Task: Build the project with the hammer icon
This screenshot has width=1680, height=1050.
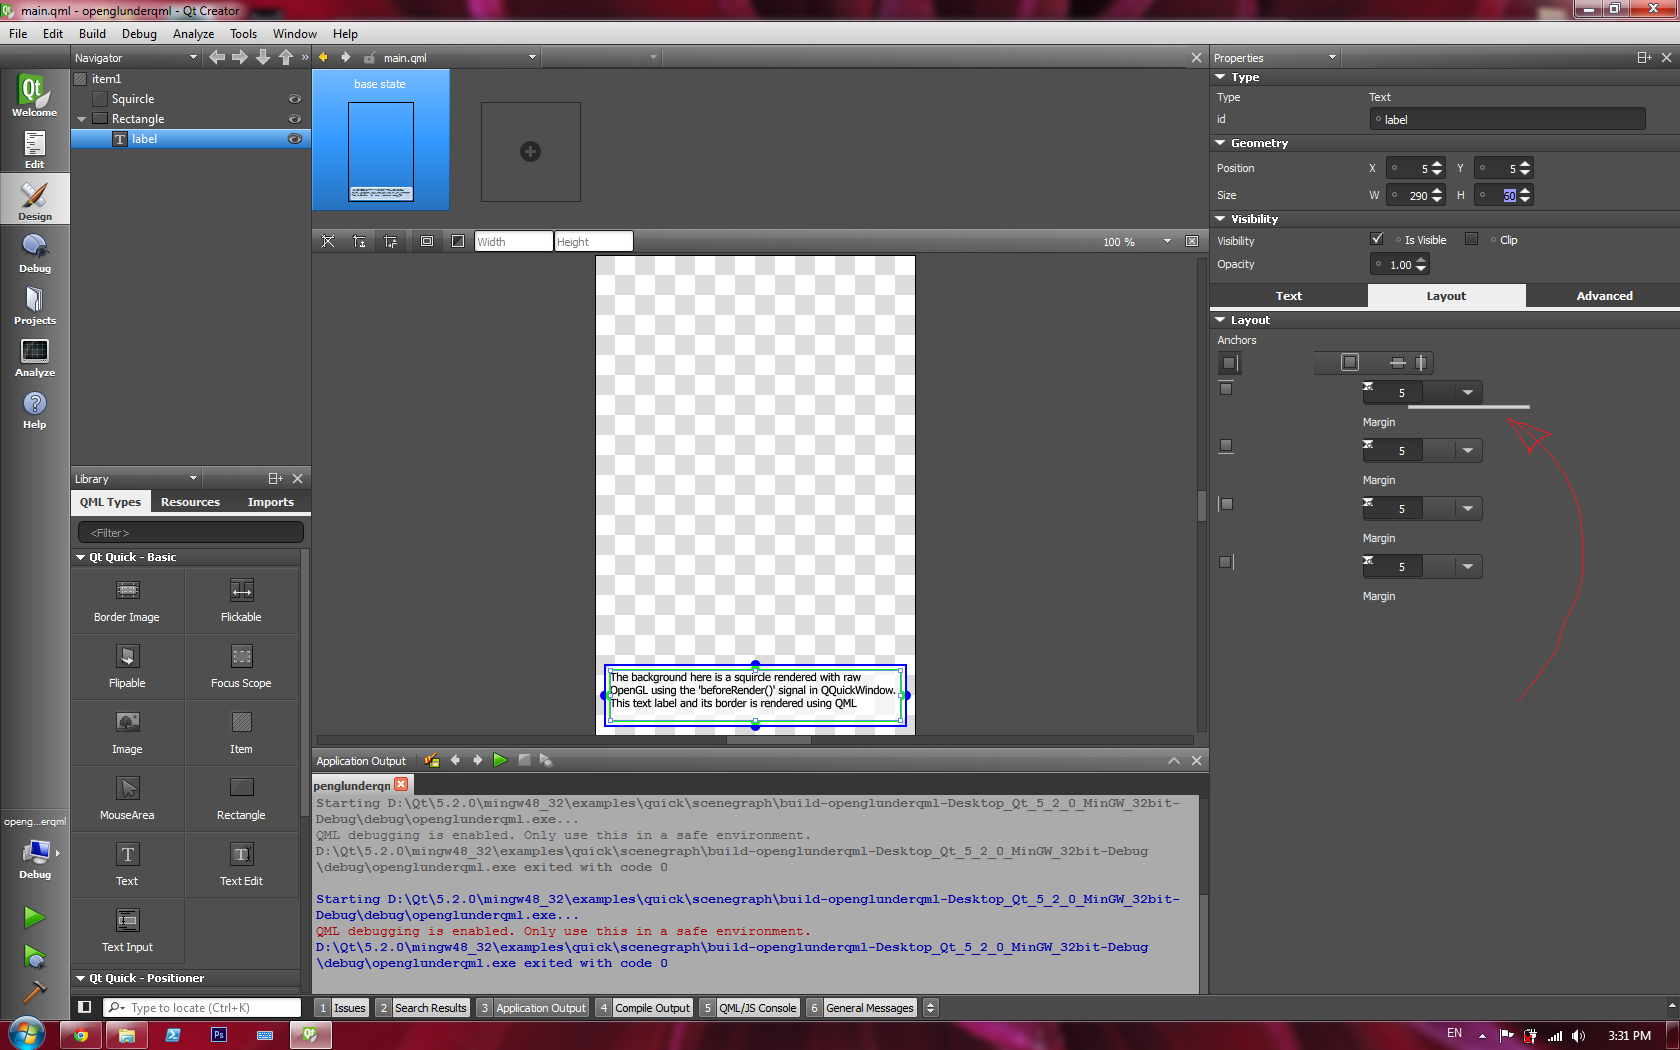Action: click(34, 990)
